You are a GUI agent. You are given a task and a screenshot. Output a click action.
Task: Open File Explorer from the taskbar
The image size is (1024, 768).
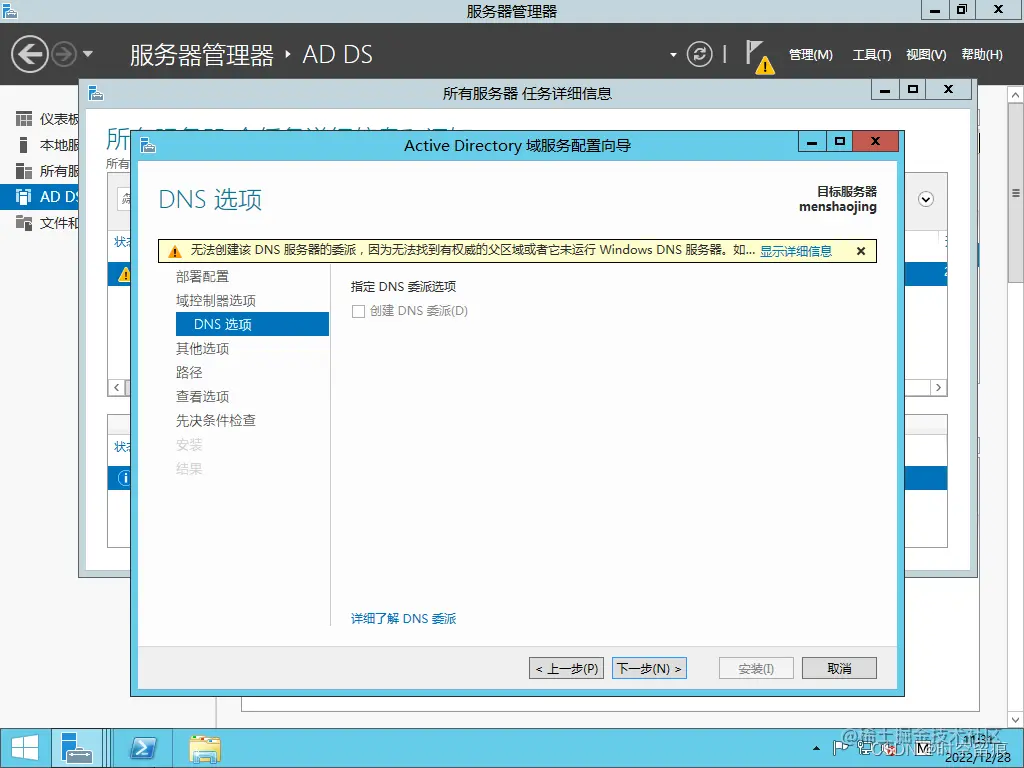[x=205, y=748]
